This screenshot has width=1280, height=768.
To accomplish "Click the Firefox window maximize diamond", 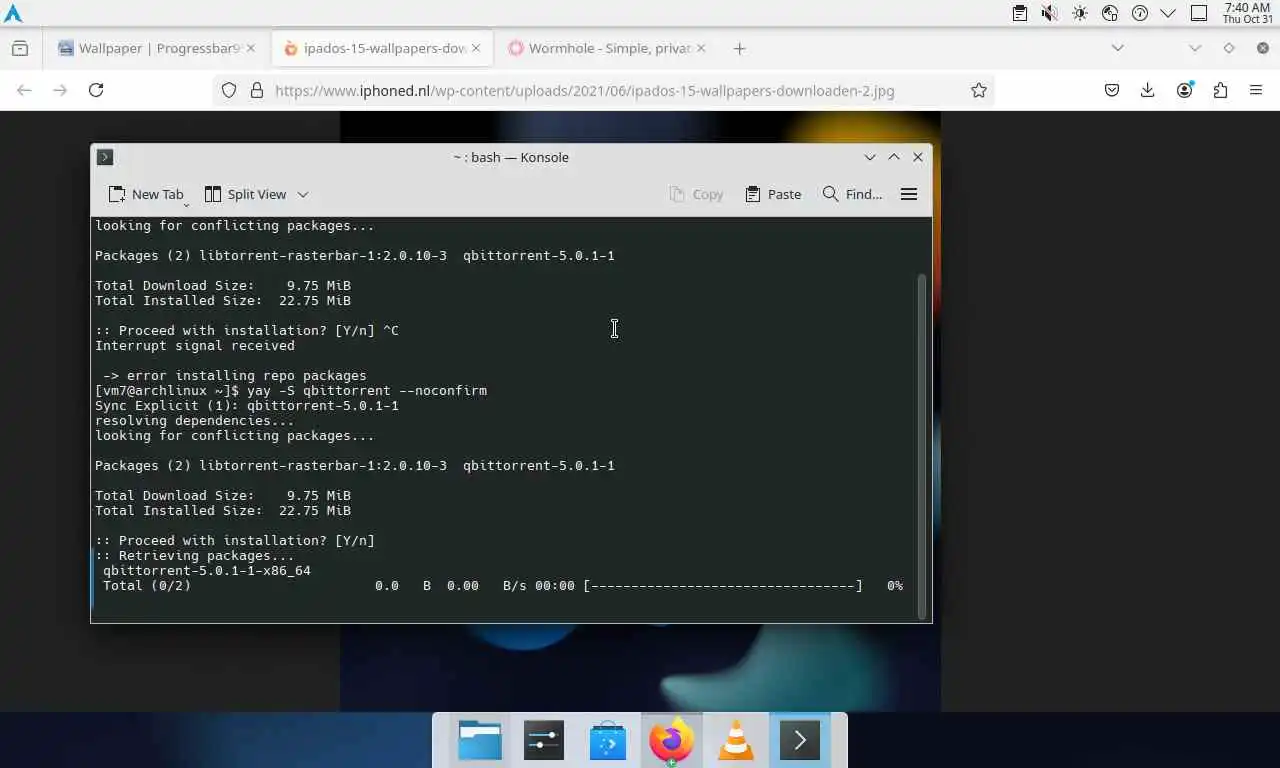I will (1229, 48).
